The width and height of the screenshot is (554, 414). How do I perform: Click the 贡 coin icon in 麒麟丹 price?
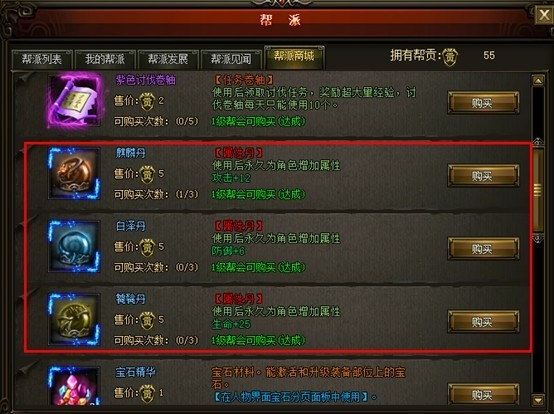point(147,174)
